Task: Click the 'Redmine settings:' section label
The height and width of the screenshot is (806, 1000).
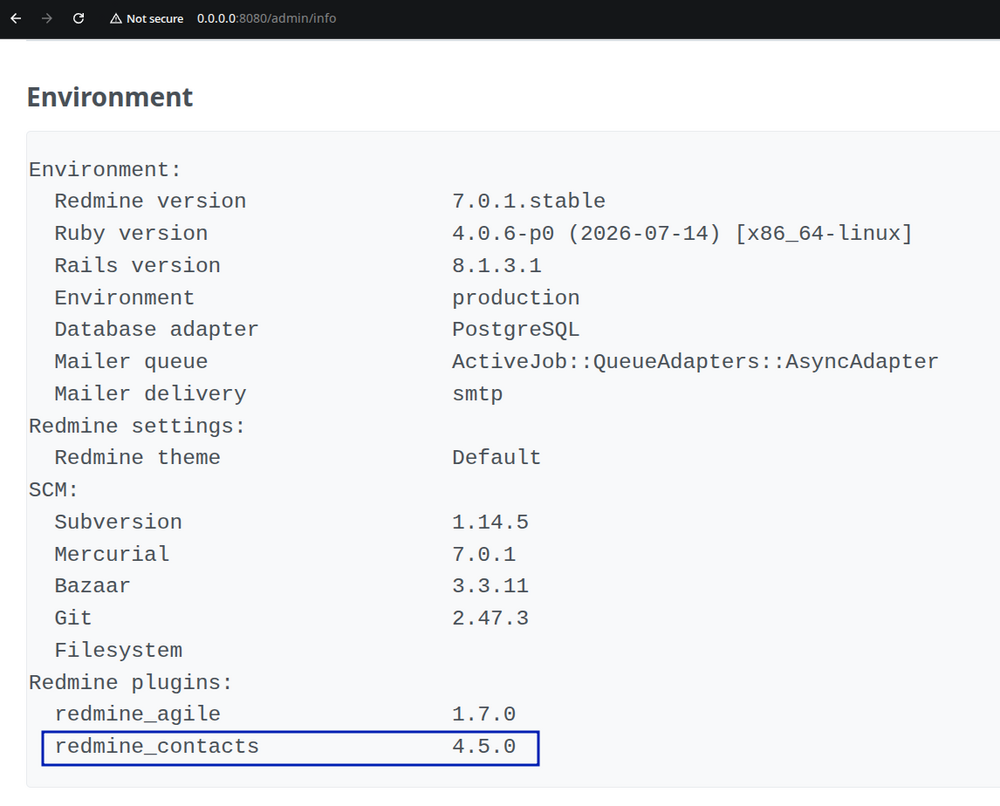Action: [137, 426]
